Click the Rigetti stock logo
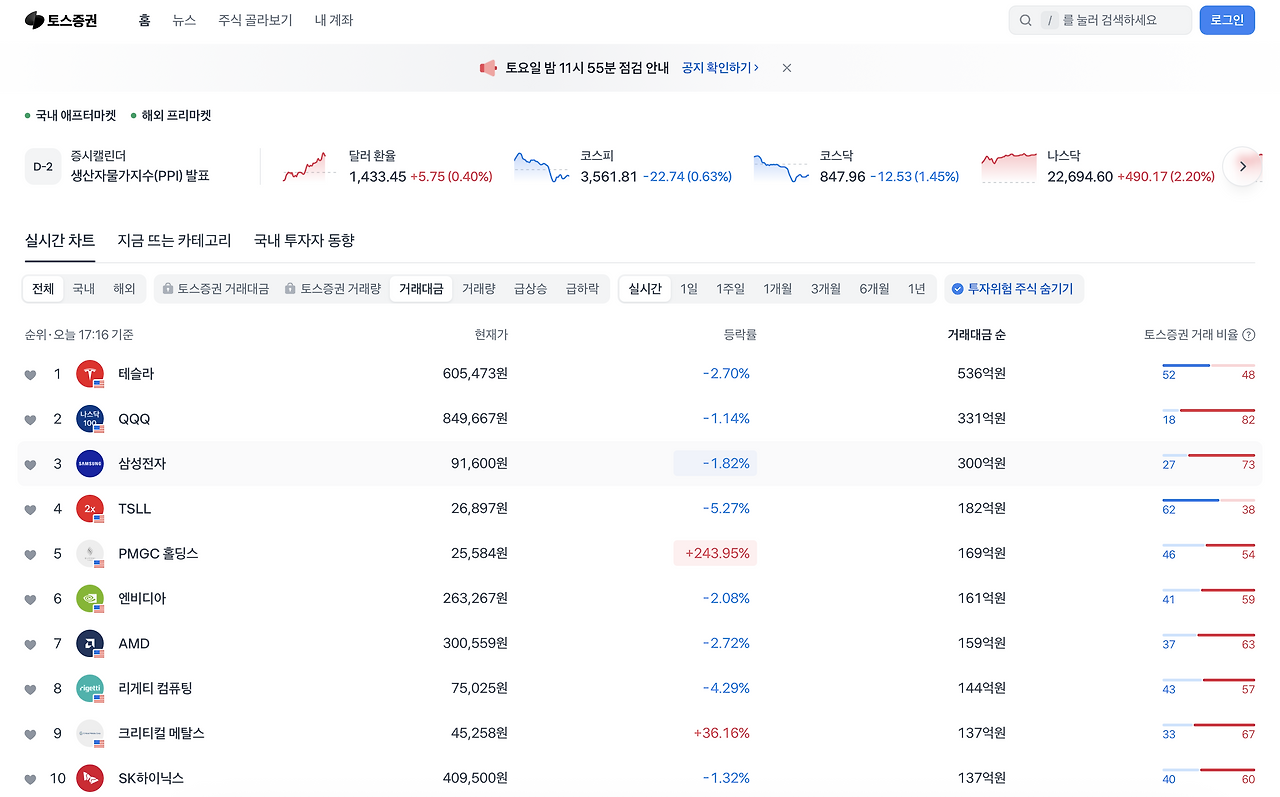Viewport: 1280px width, 797px height. tap(90, 689)
